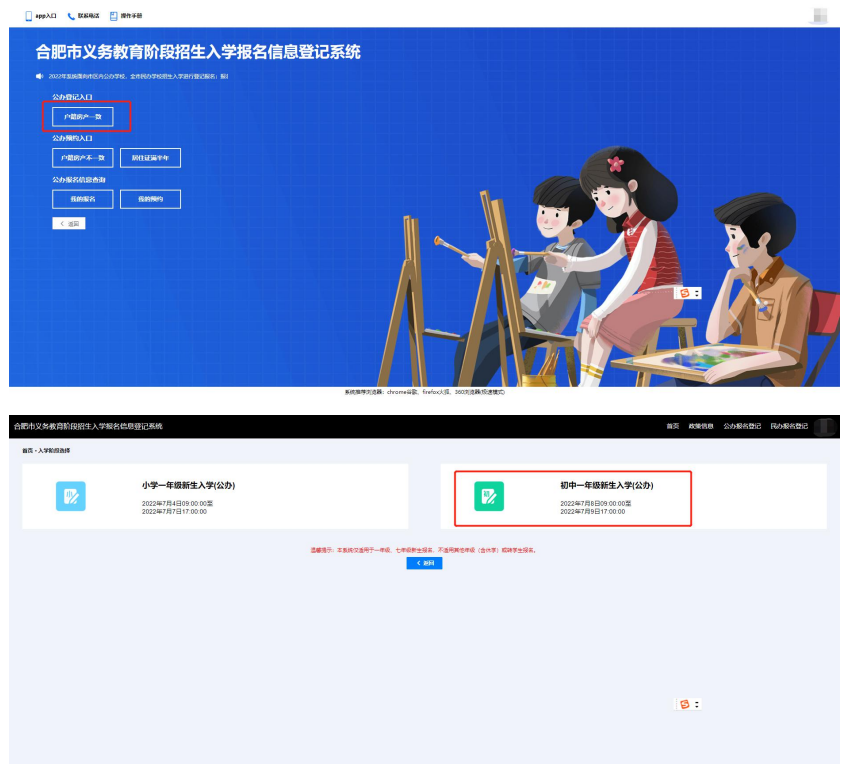The image size is (855, 772).
Task: Click the blue 小学一年级新生入学 pencil icon
Action: click(71, 497)
